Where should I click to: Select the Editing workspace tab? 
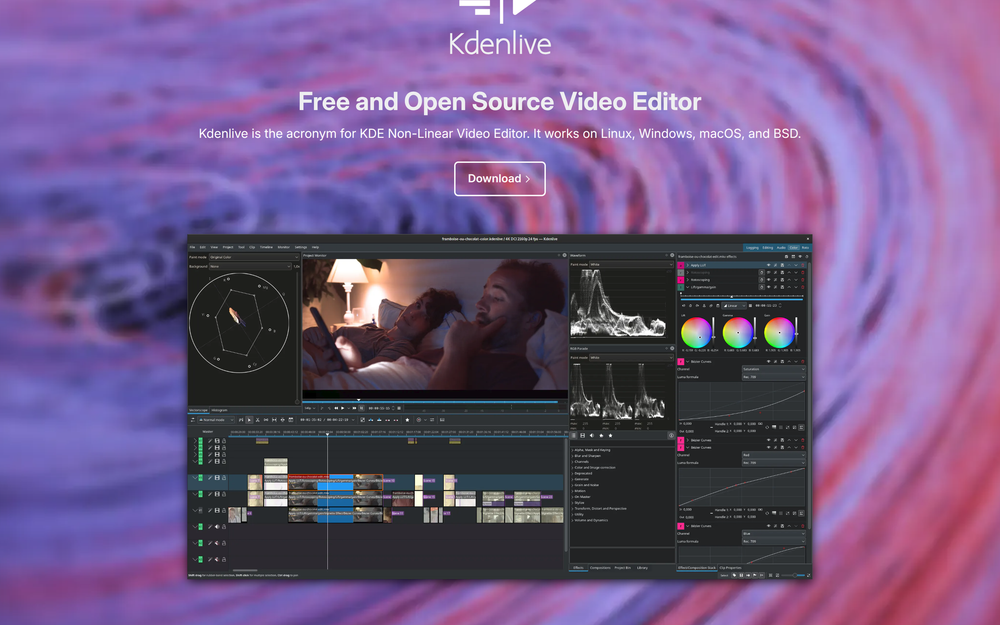point(768,247)
